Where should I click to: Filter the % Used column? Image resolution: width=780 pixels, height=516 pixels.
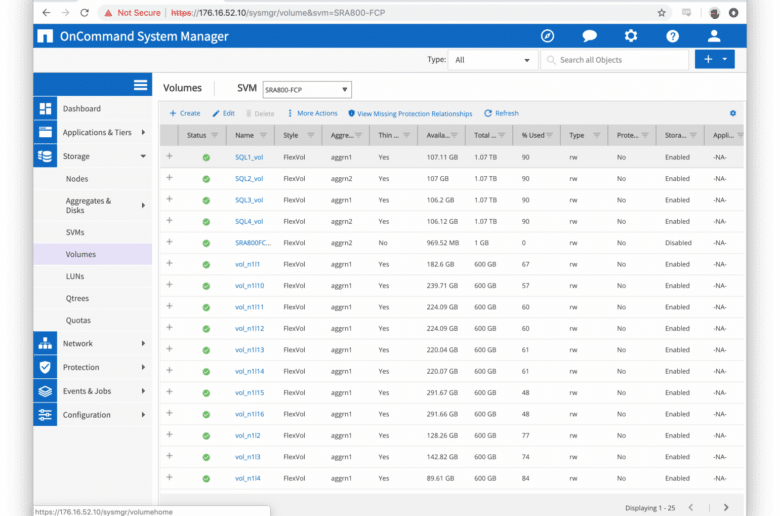550,135
